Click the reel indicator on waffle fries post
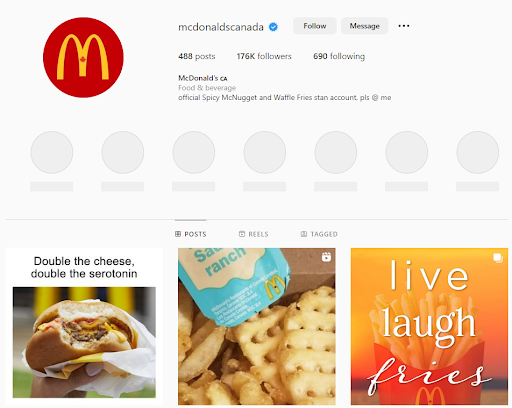Screen dimensions: 512x408 tap(326, 257)
